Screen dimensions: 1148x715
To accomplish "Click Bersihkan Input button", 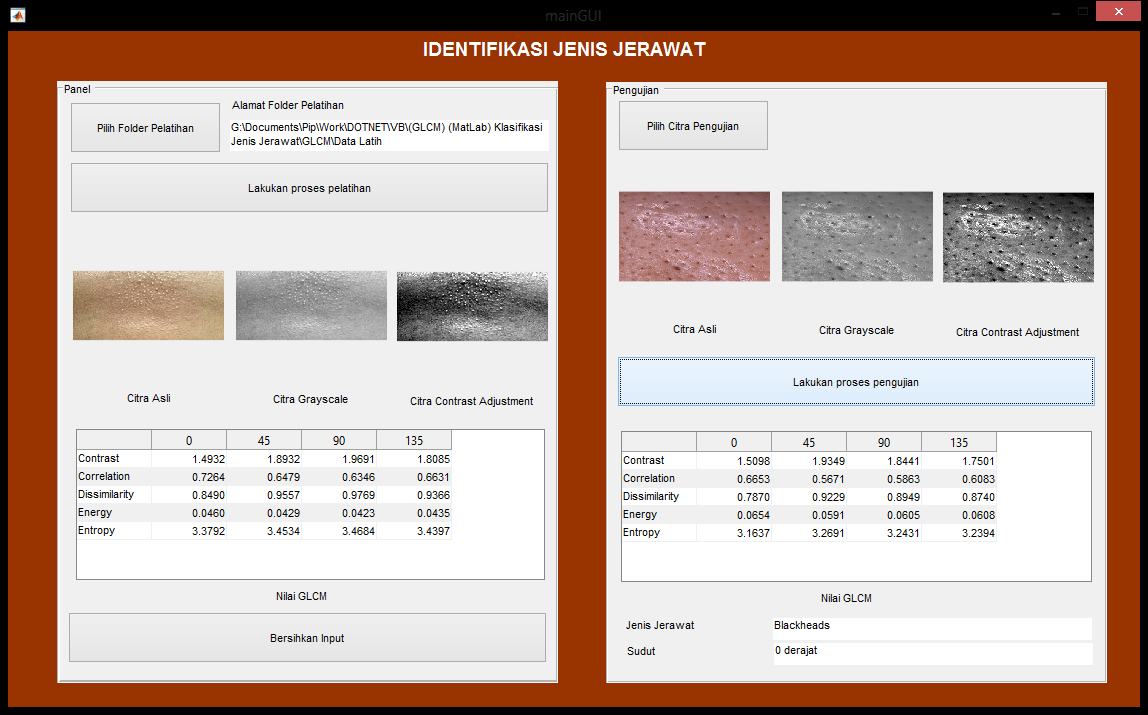I will coord(307,638).
